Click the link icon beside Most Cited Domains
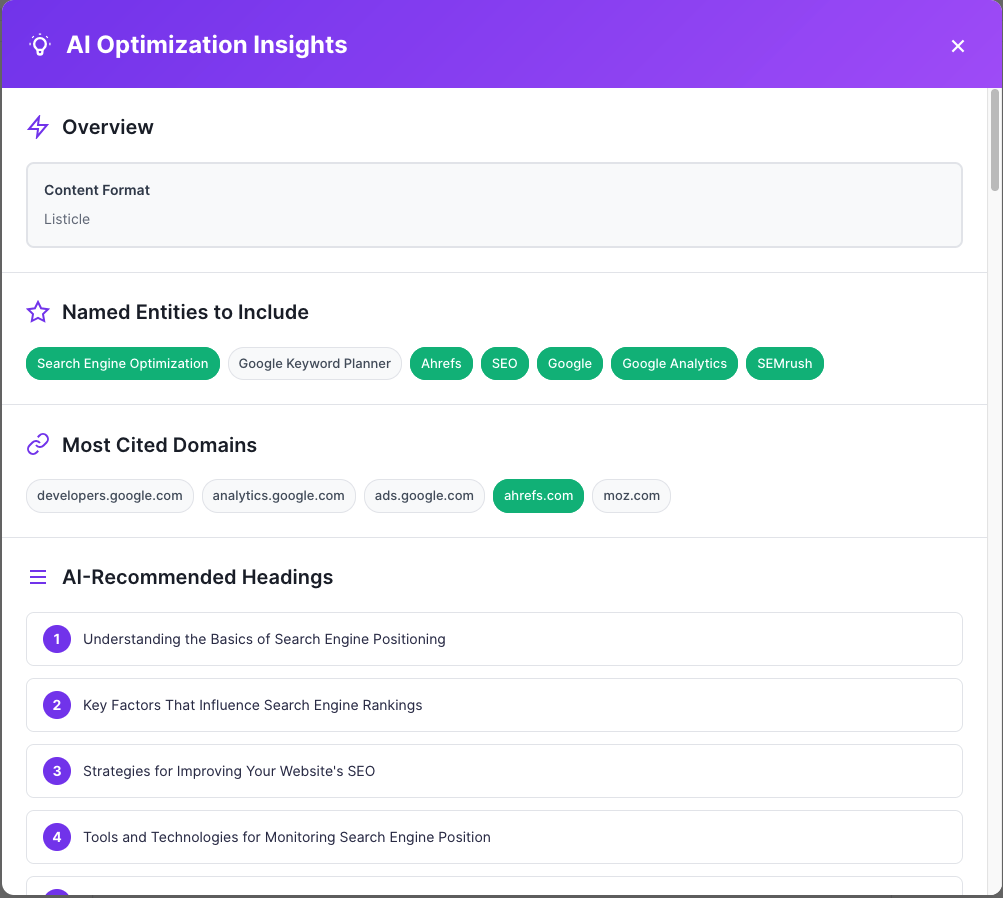The width and height of the screenshot is (1003, 898). pyautogui.click(x=38, y=444)
